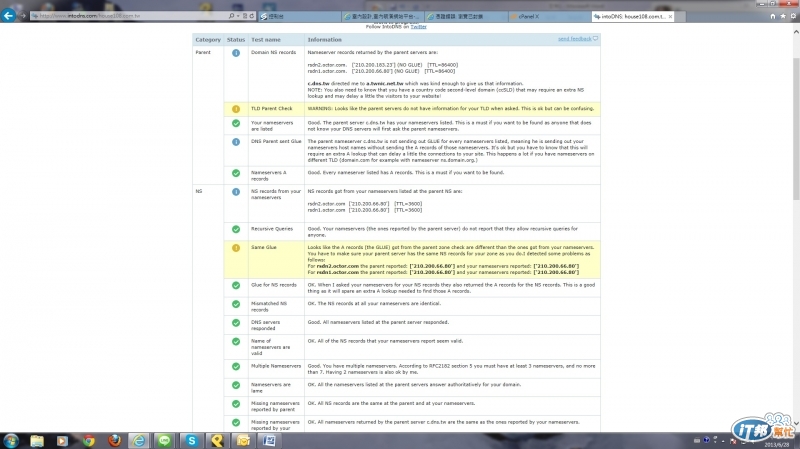Click info icon for DNS Parent sent Glue
This screenshot has height=449, width=800.
coord(236,142)
